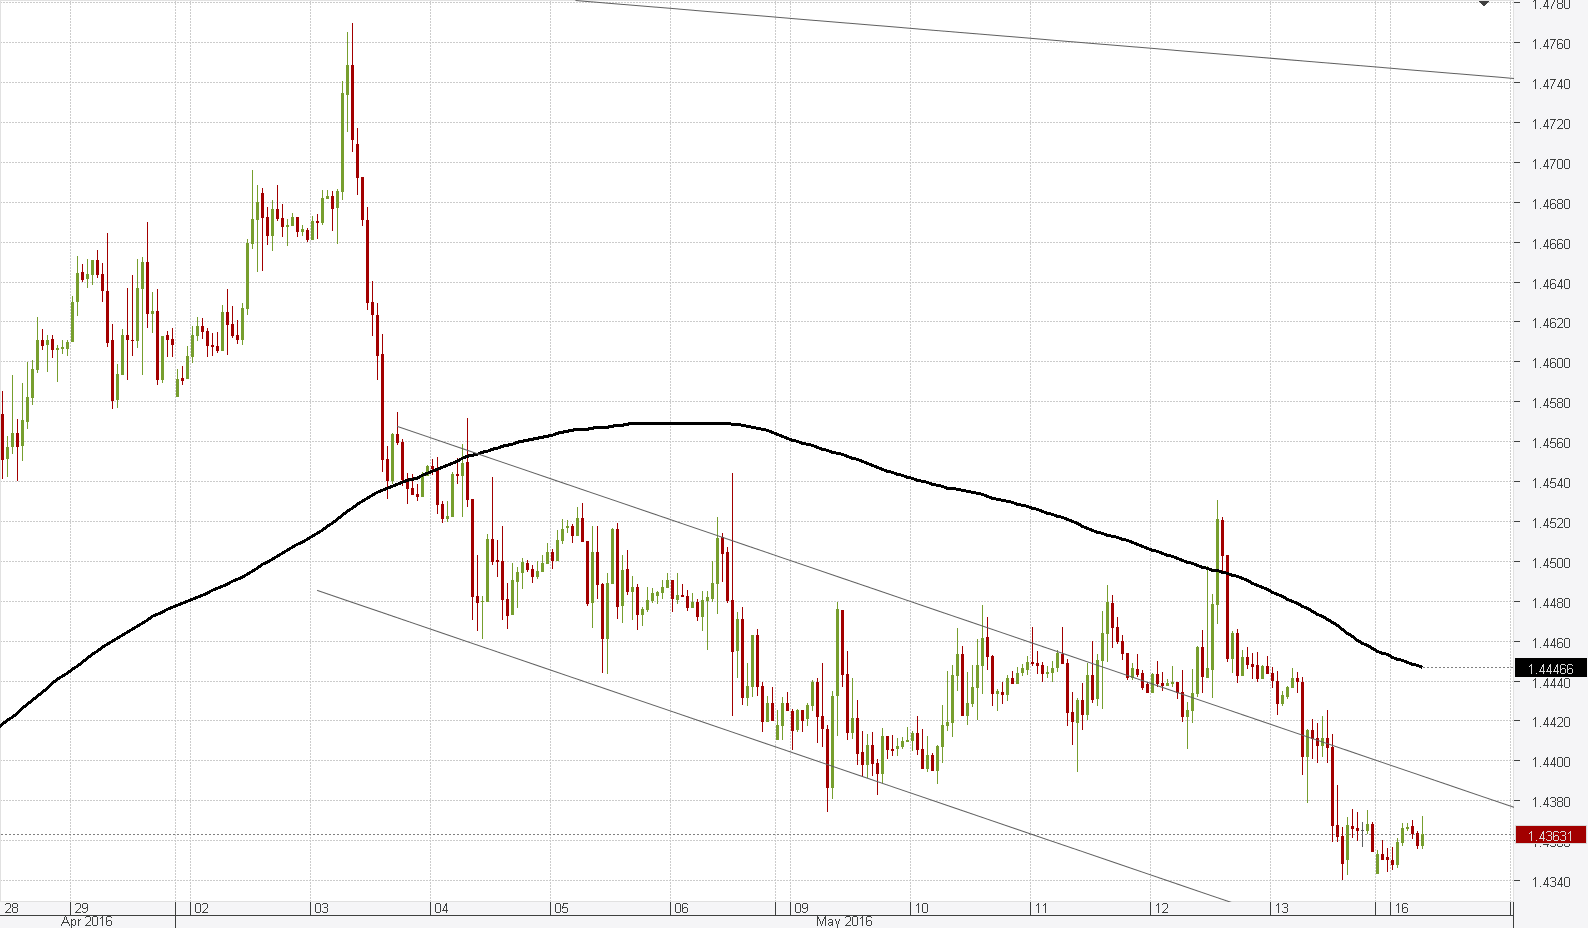Image resolution: width=1588 pixels, height=928 pixels.
Task: Select the black moving average curve at its peak
Action: click(680, 423)
